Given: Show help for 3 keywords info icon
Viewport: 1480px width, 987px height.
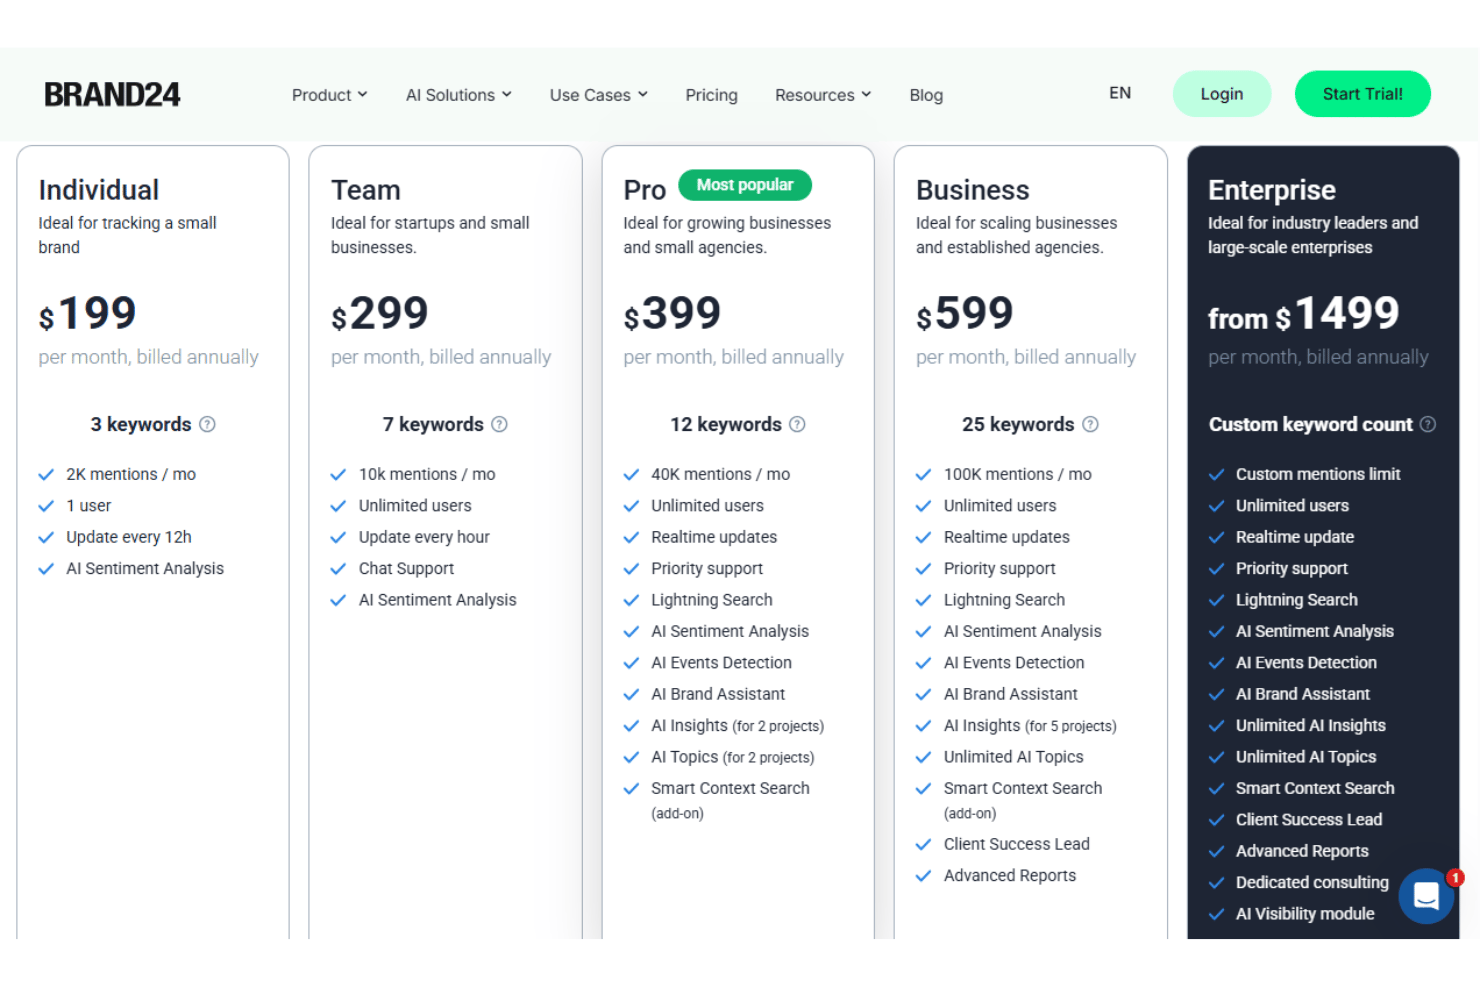Looking at the screenshot, I should pyautogui.click(x=207, y=424).
